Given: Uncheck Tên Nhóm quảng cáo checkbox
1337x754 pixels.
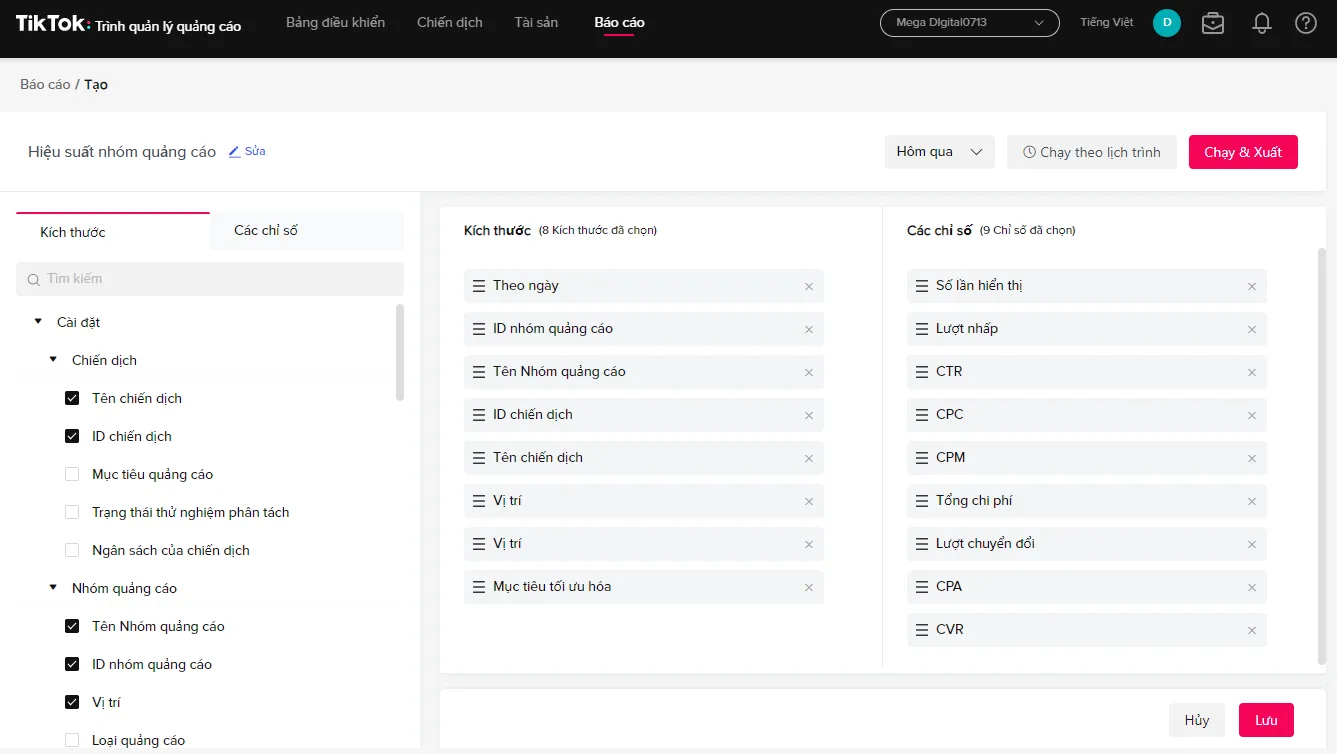Looking at the screenshot, I should [72, 626].
